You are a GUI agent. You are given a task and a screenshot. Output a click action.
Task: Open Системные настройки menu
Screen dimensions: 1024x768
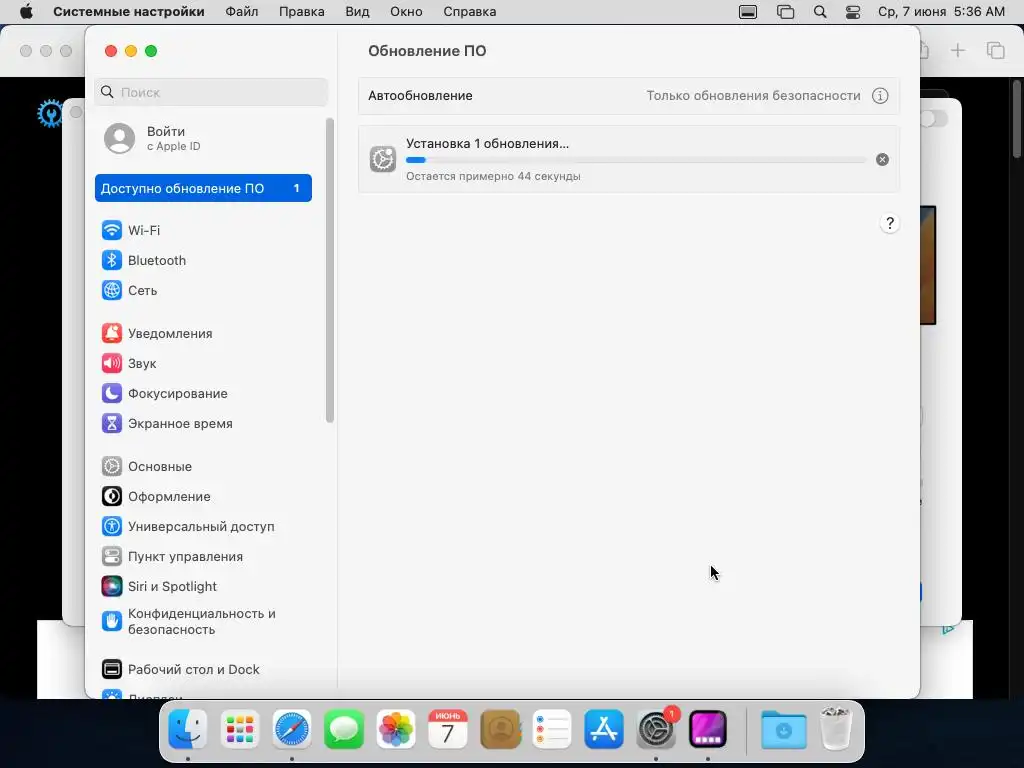tap(129, 12)
